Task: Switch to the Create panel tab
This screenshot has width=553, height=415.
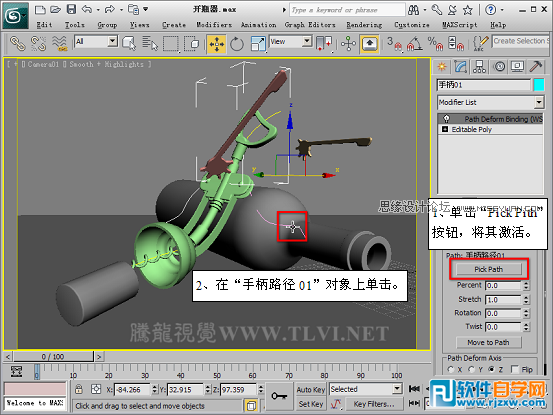Action: pyautogui.click(x=442, y=66)
